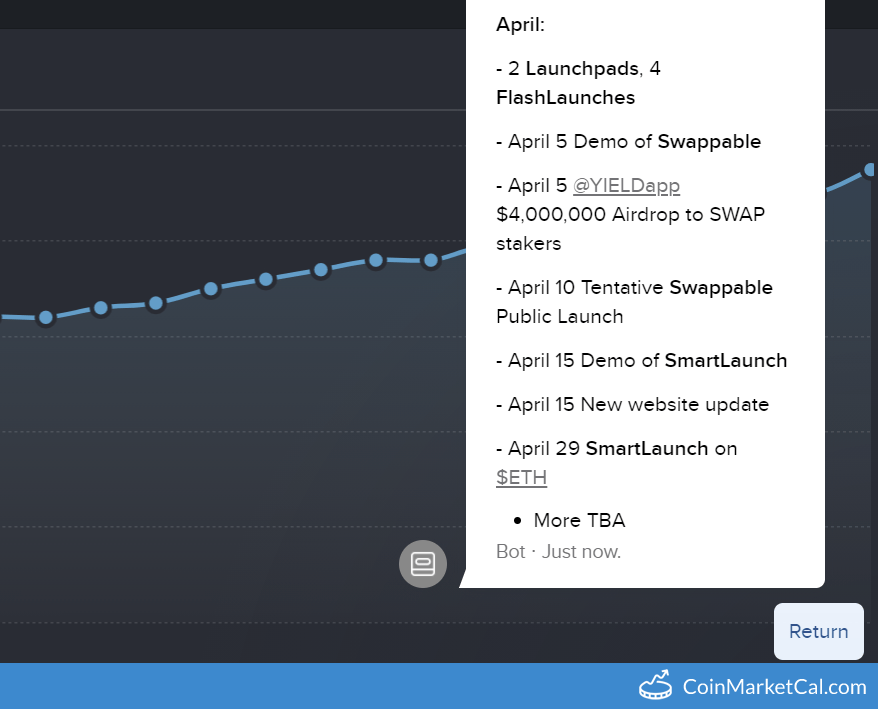This screenshot has height=709, width=878.
Task: Click the CoinMarketCal.com footer text
Action: click(774, 687)
